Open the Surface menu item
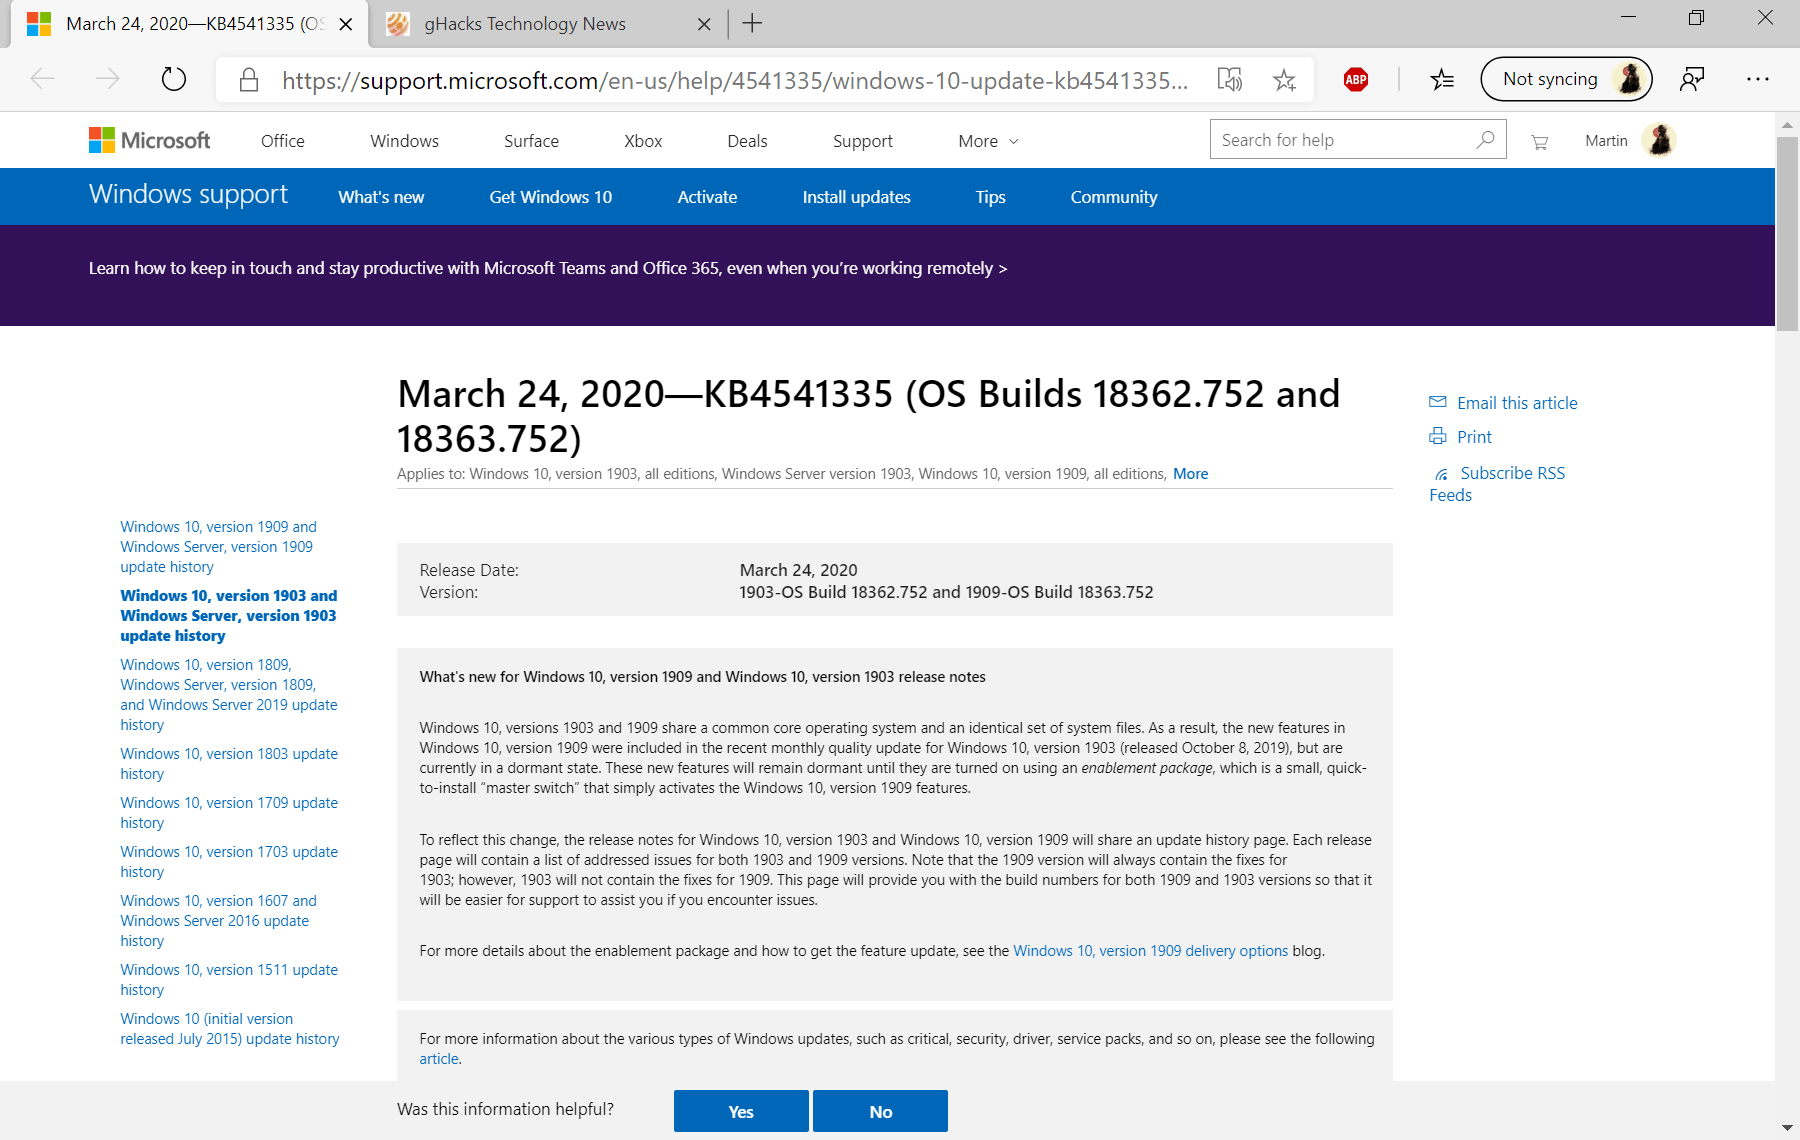 point(531,141)
